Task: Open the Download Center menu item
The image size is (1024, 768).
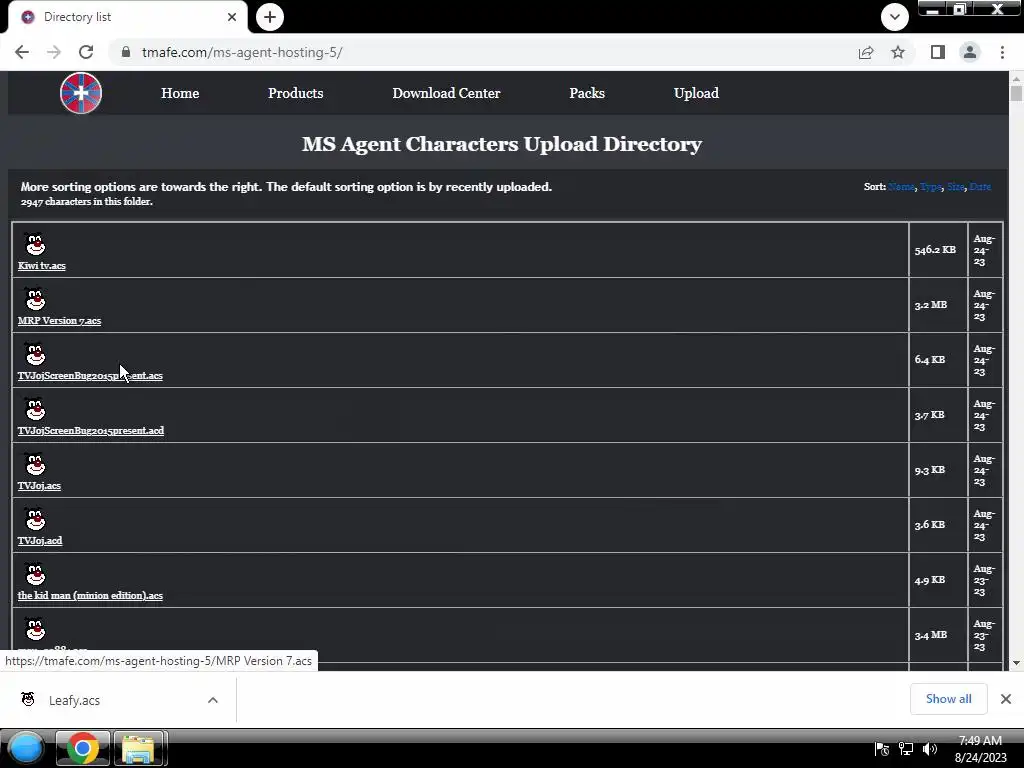Action: 446,93
